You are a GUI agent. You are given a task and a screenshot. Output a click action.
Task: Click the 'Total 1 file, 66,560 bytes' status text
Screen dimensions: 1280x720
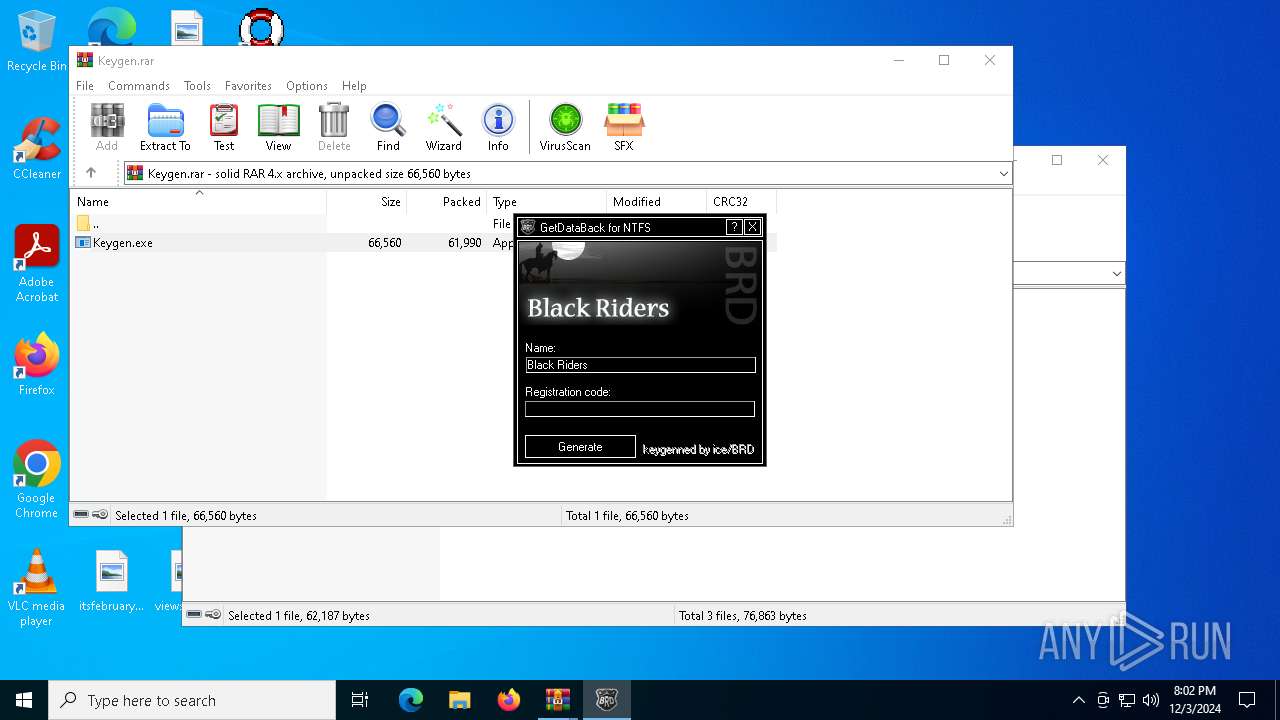click(x=627, y=516)
